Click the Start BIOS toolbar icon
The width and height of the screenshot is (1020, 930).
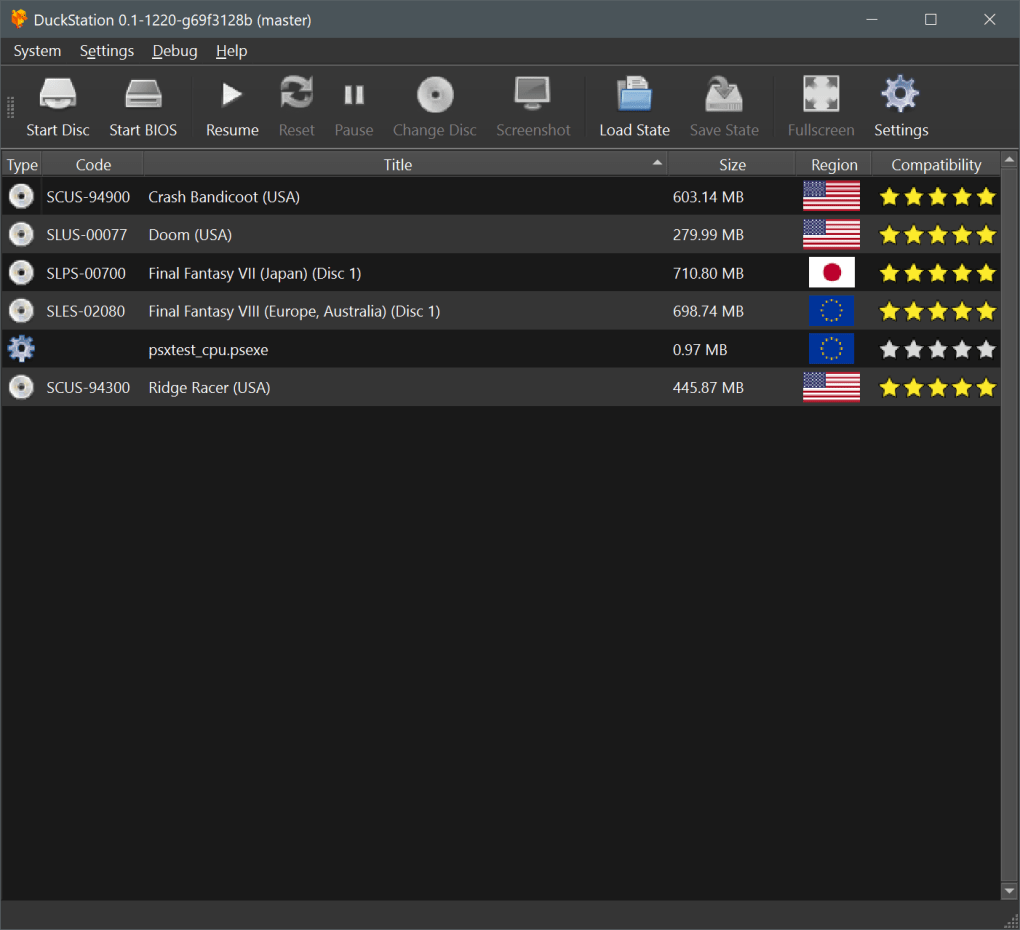(x=143, y=96)
